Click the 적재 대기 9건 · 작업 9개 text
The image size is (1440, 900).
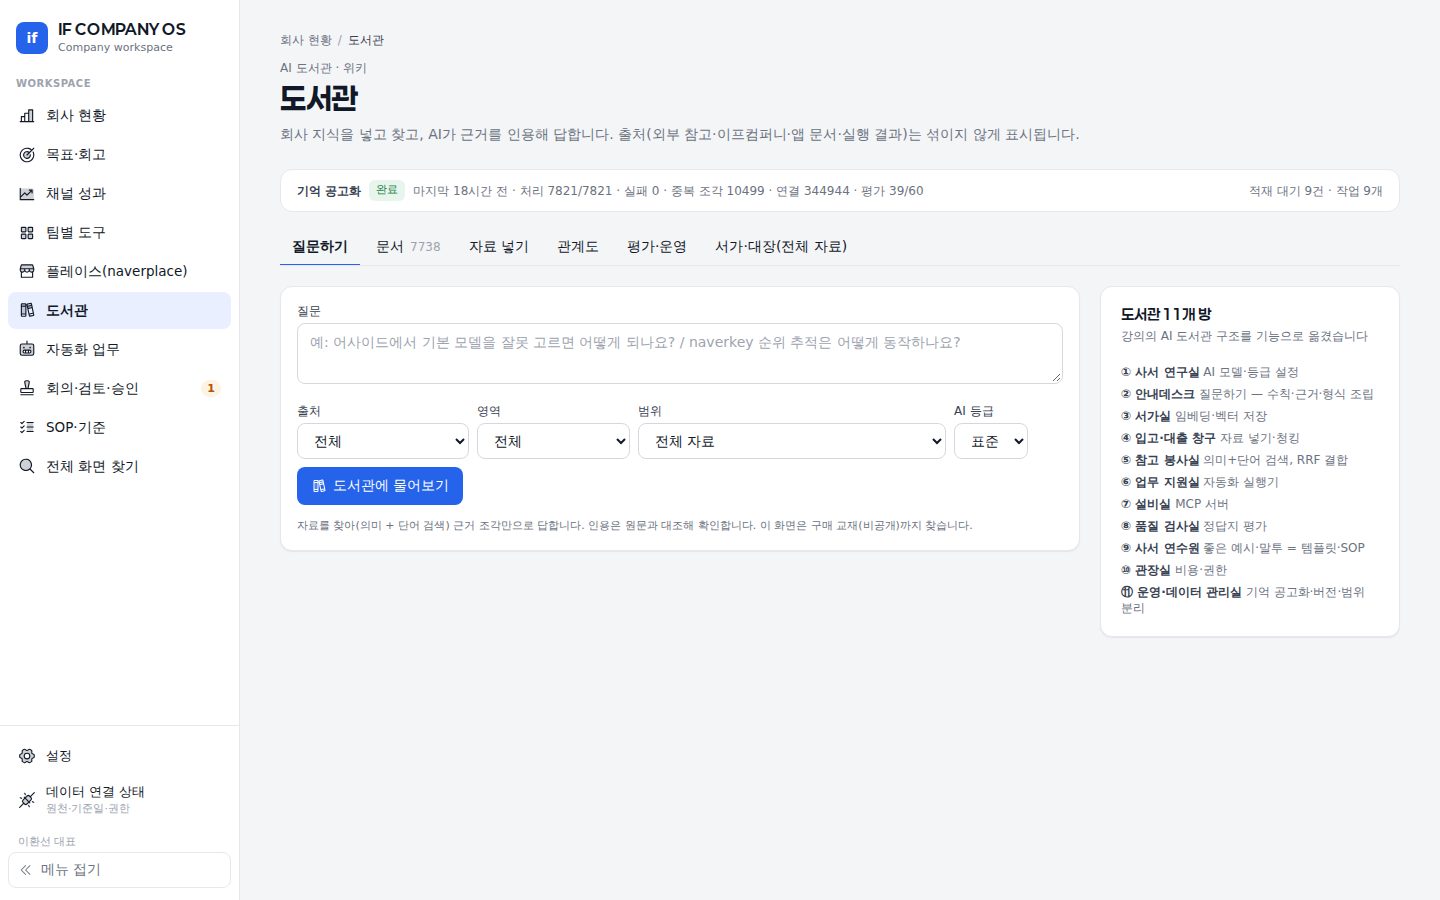pos(1316,191)
